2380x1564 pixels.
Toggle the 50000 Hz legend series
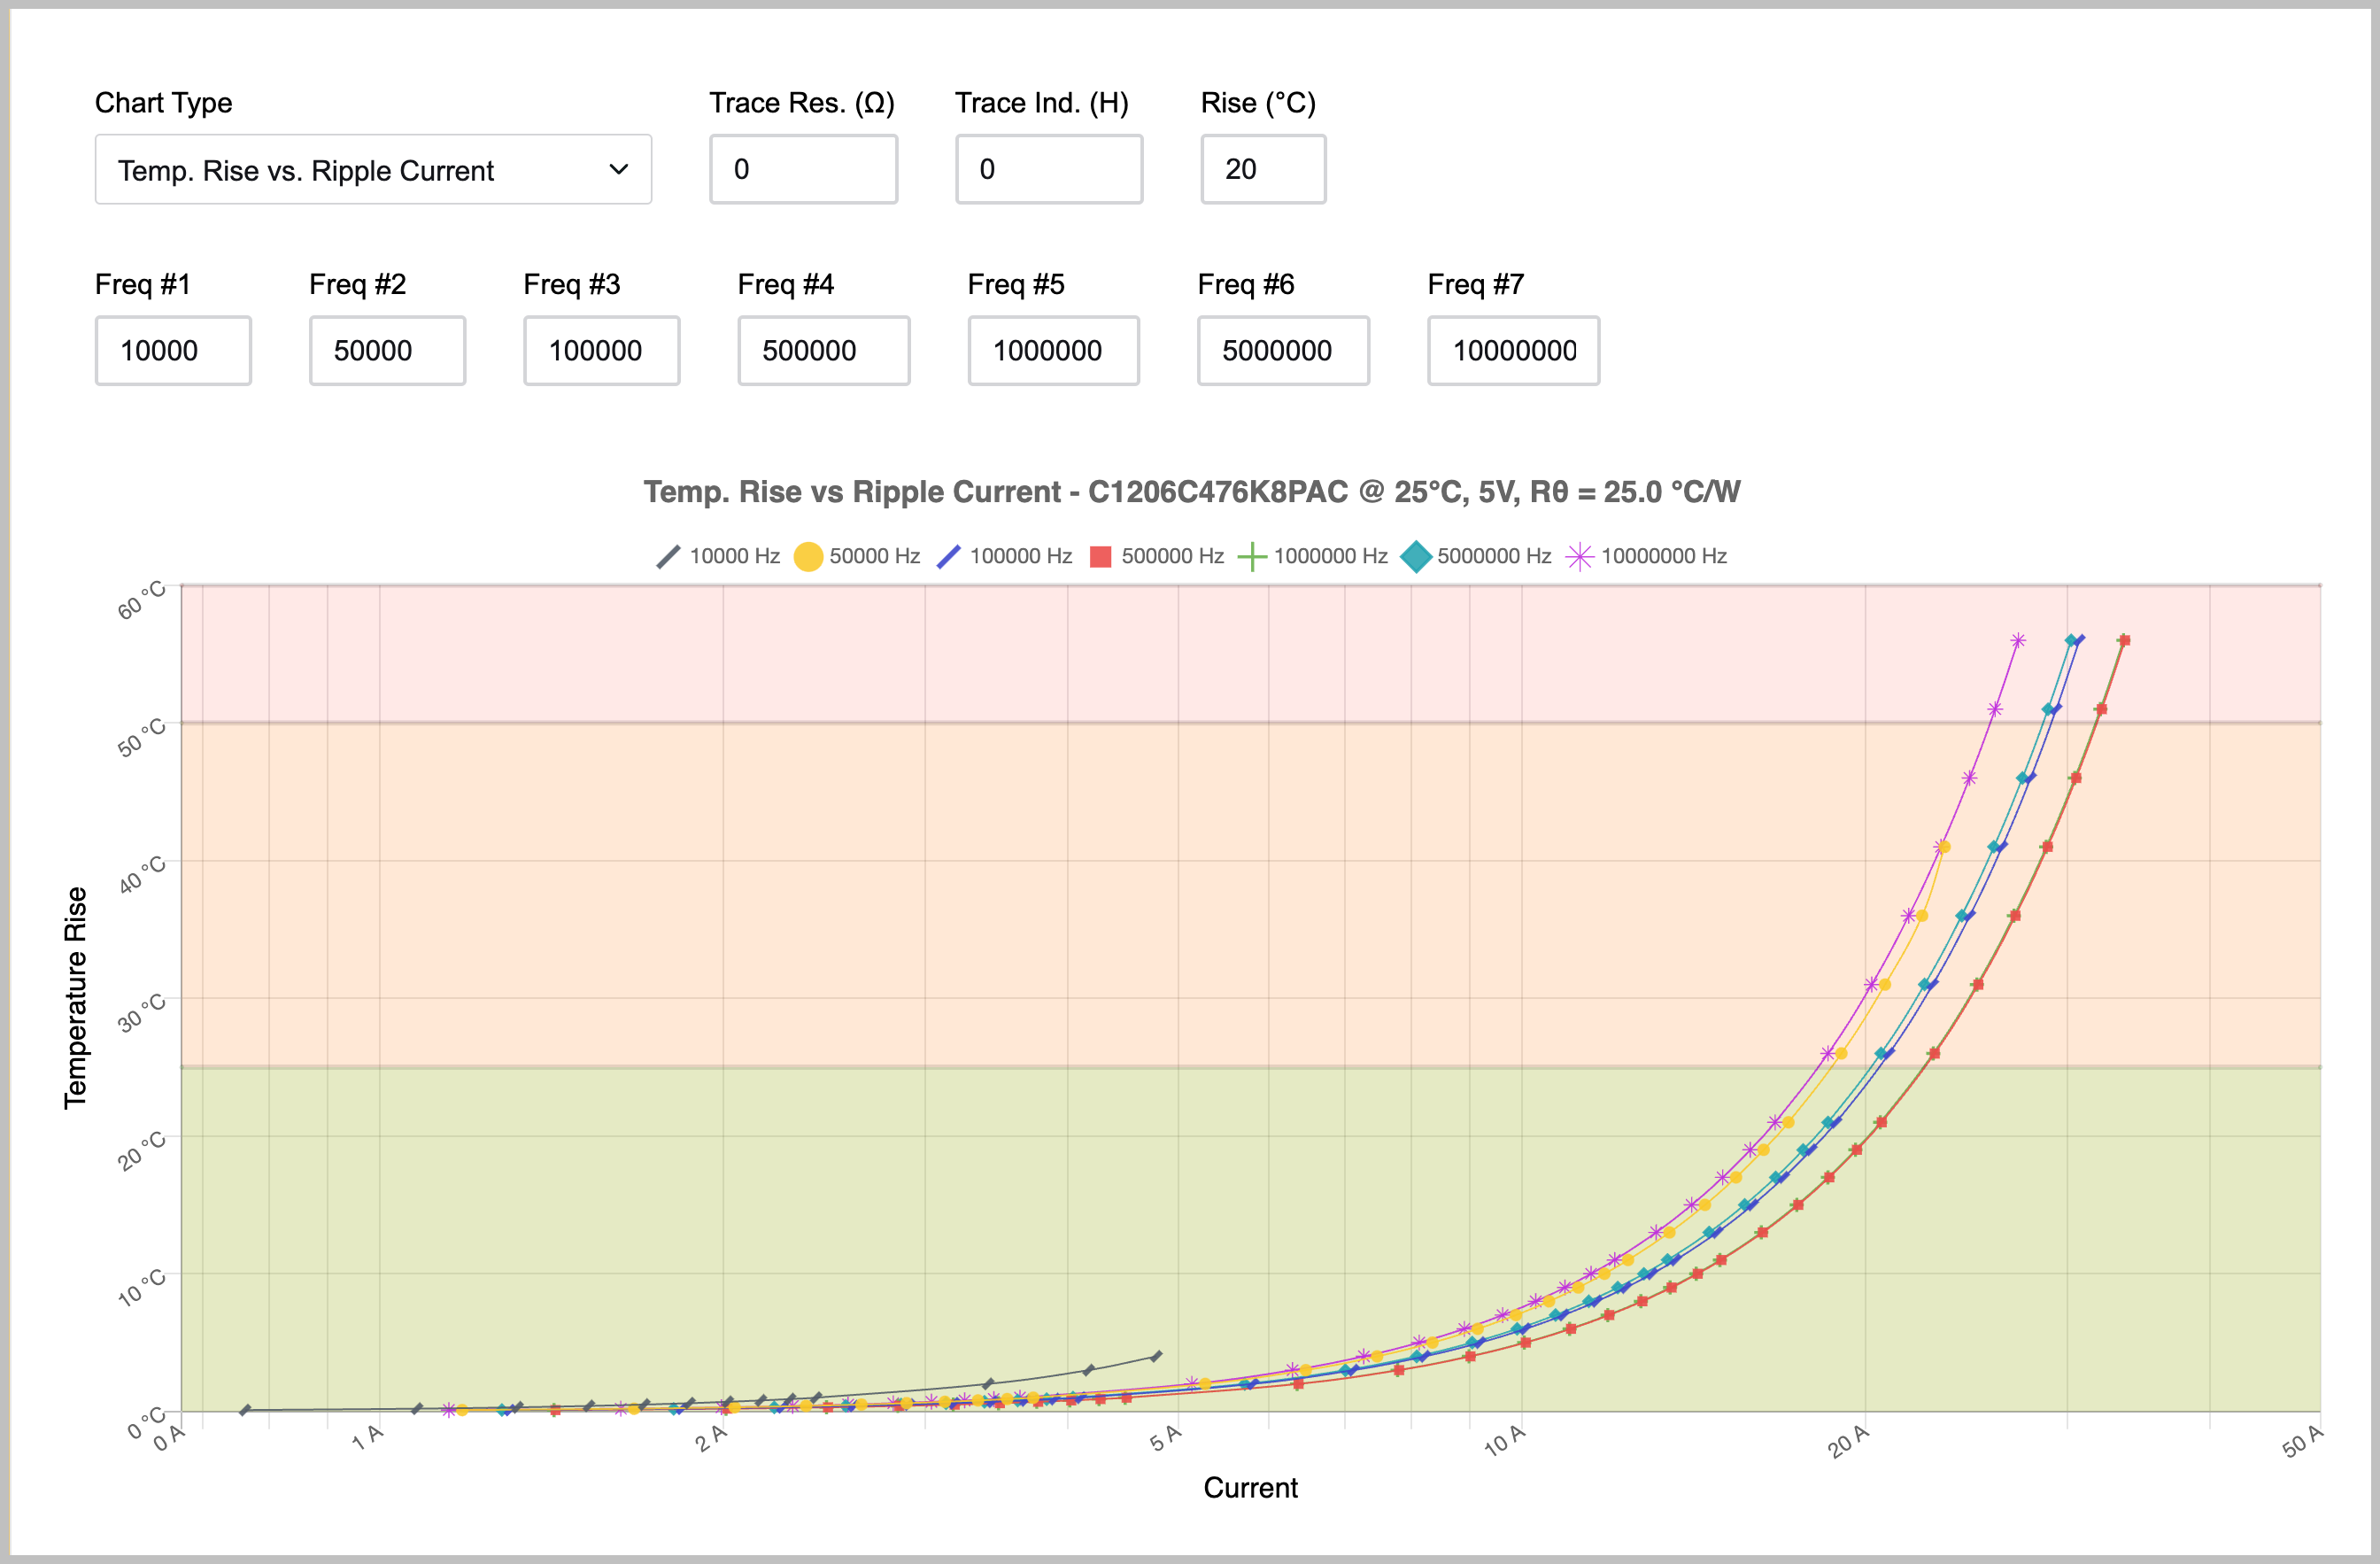(x=857, y=556)
